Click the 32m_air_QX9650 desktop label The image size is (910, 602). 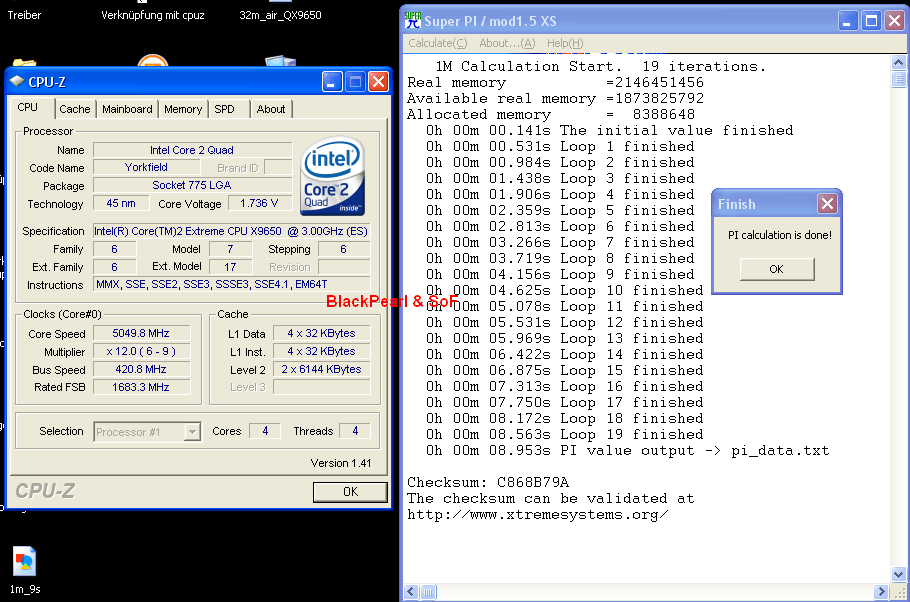click(280, 15)
